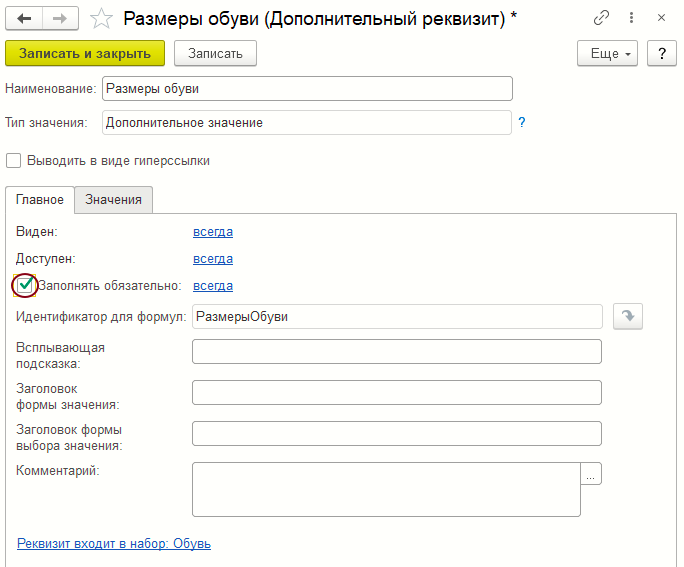Copy link using the chain icon
The image size is (684, 567).
click(601, 18)
